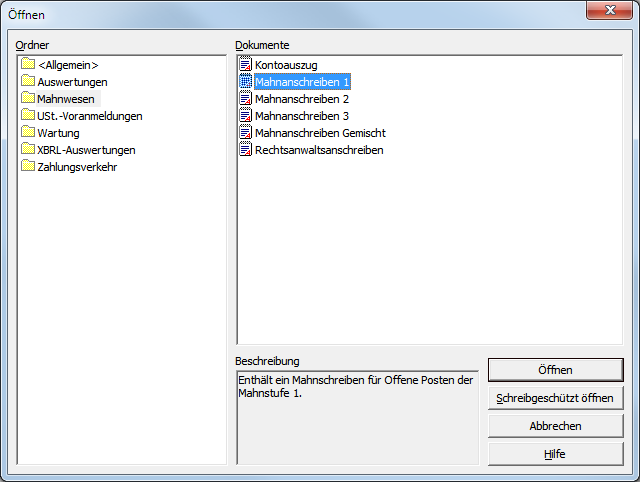640x482 pixels.
Task: Click Schreibgeschützt öffnen button
Action: [556, 398]
